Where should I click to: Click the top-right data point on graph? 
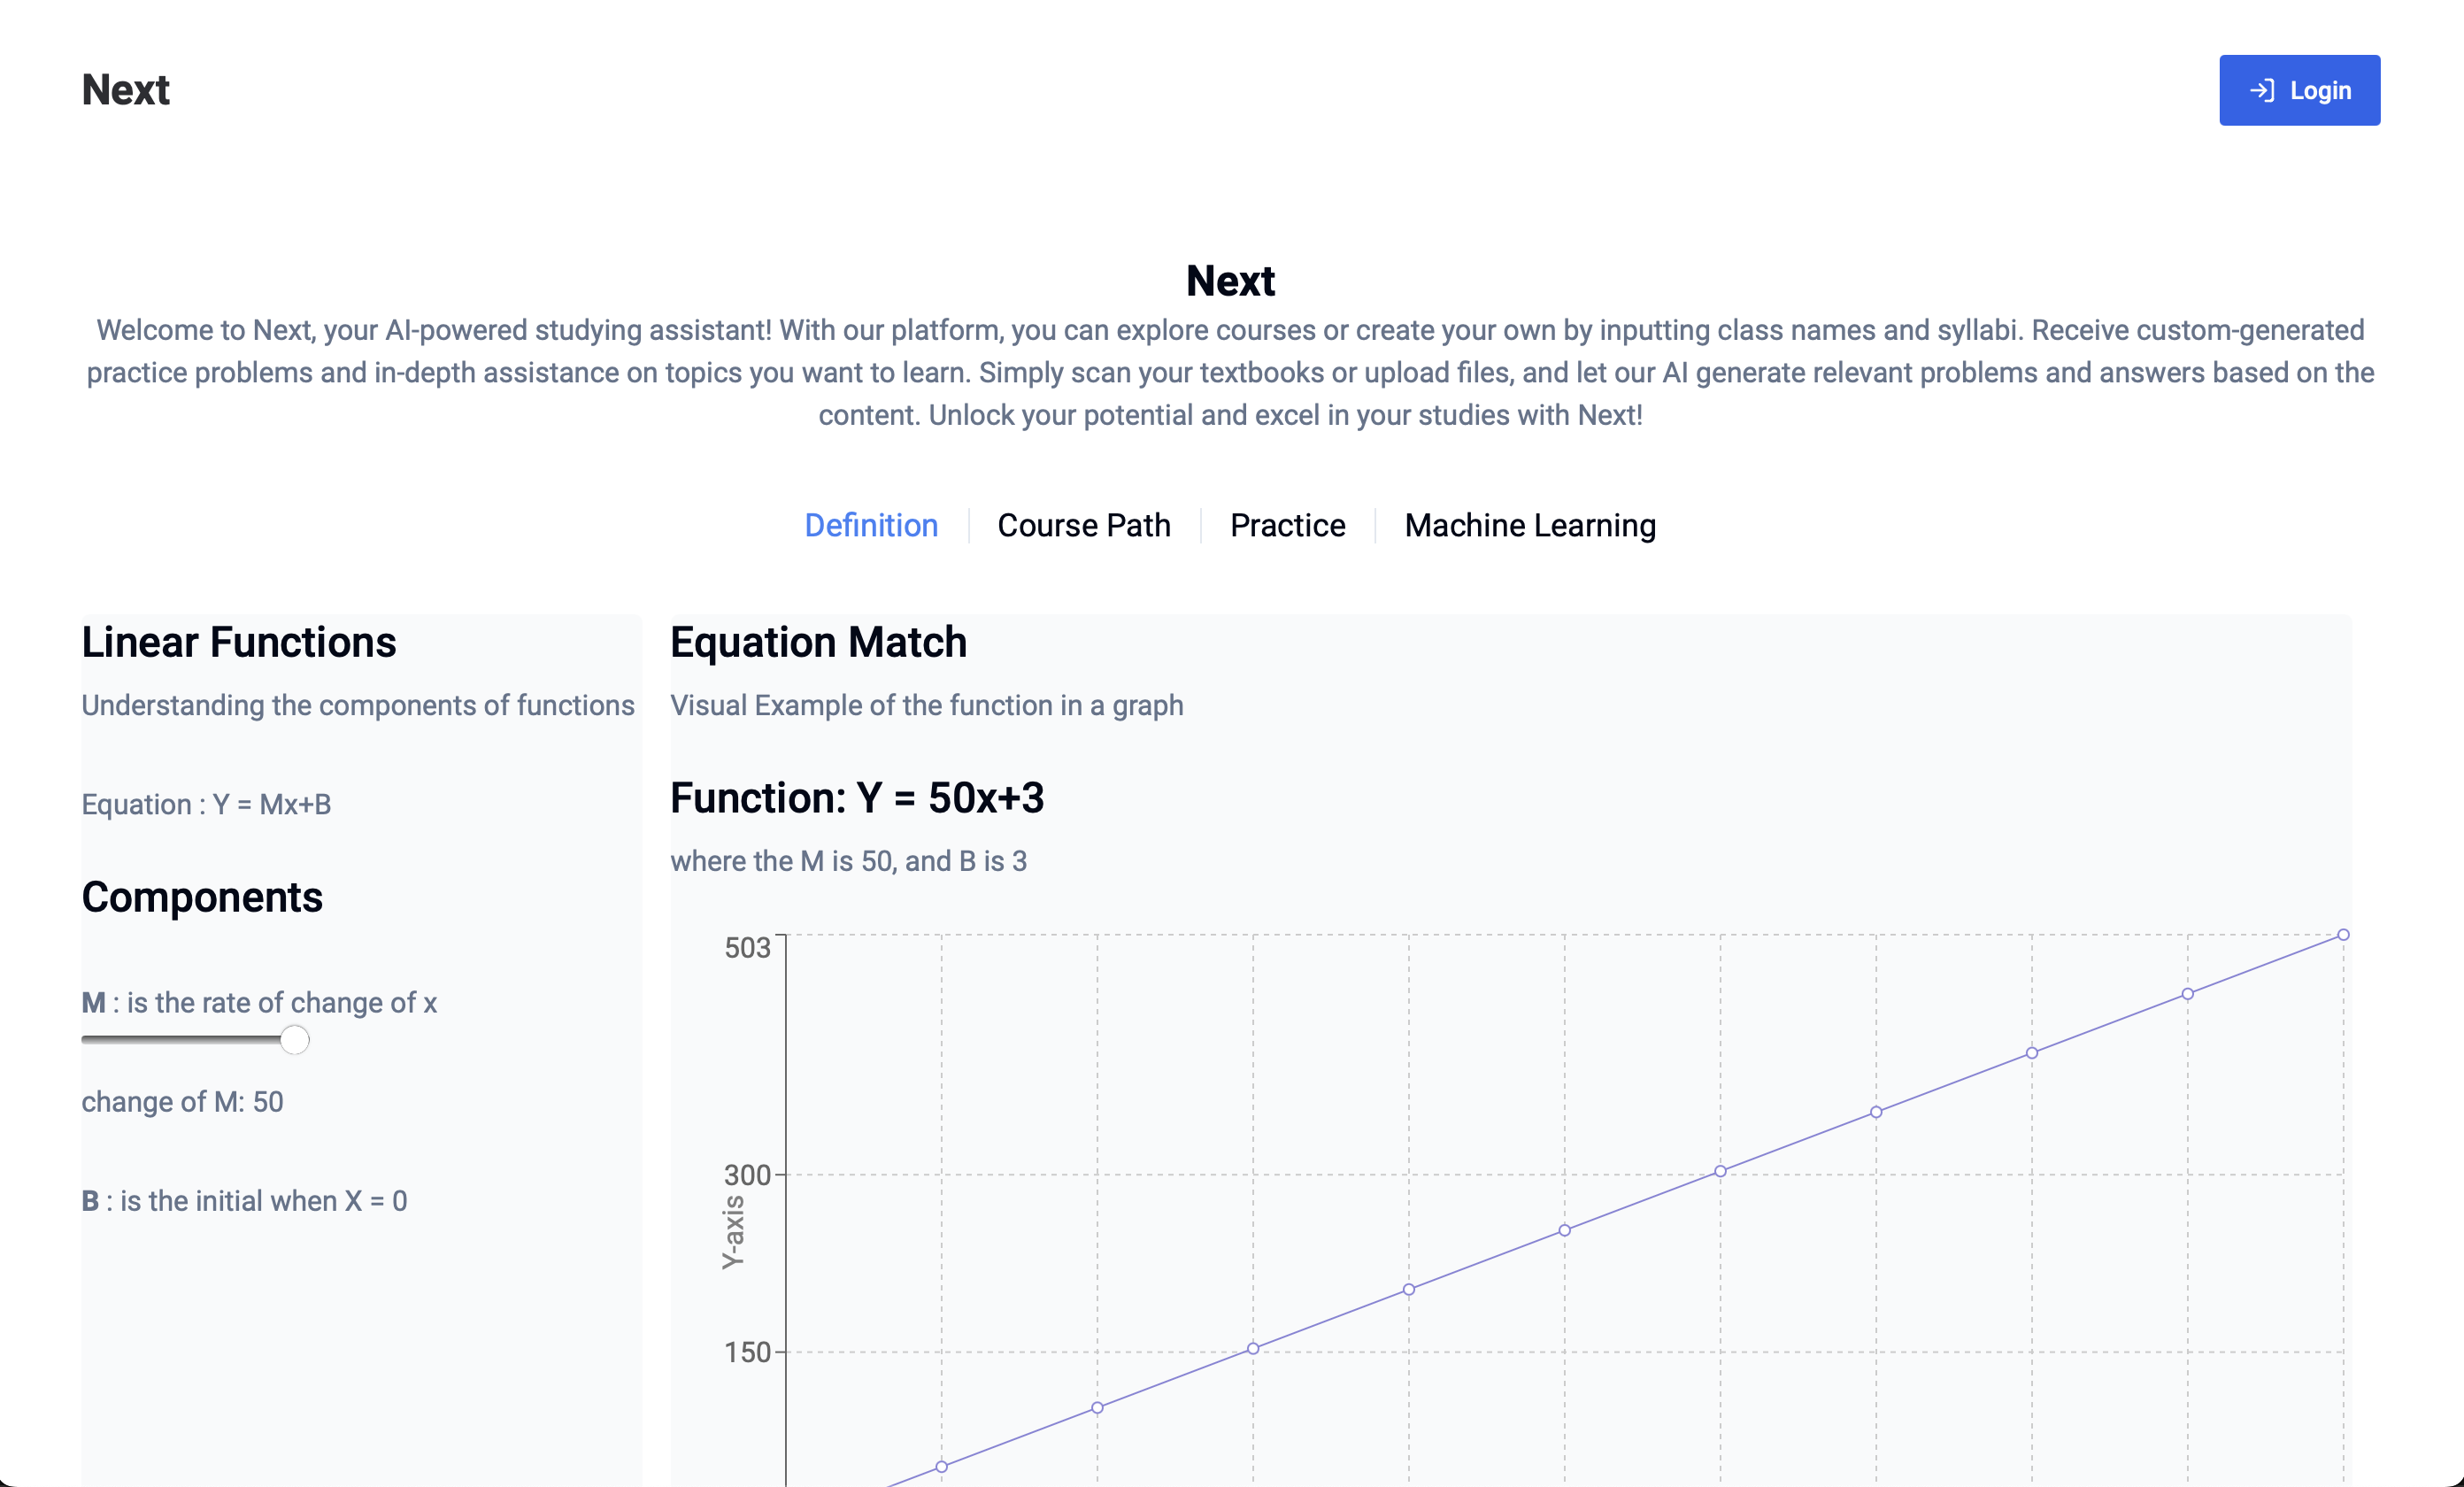(2342, 935)
